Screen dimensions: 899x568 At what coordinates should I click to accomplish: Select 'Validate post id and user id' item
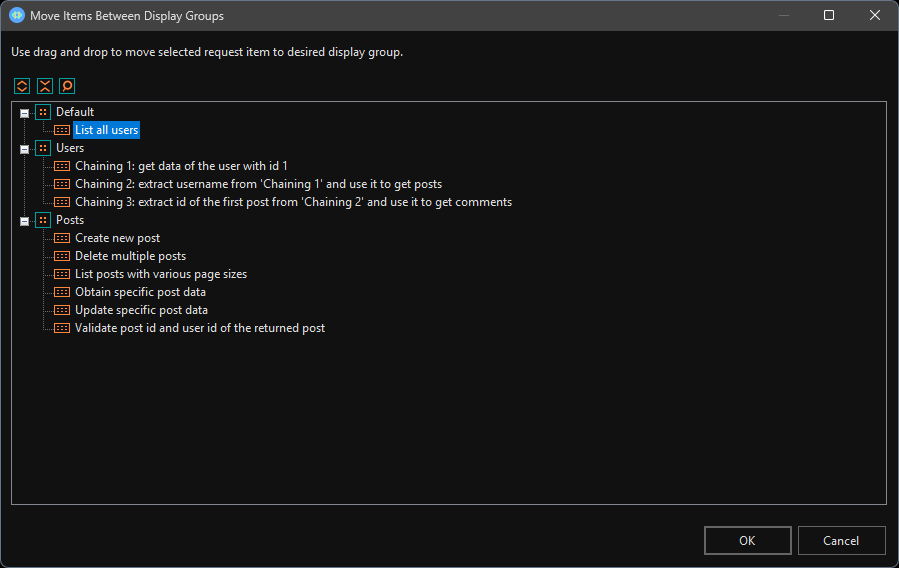tap(200, 328)
